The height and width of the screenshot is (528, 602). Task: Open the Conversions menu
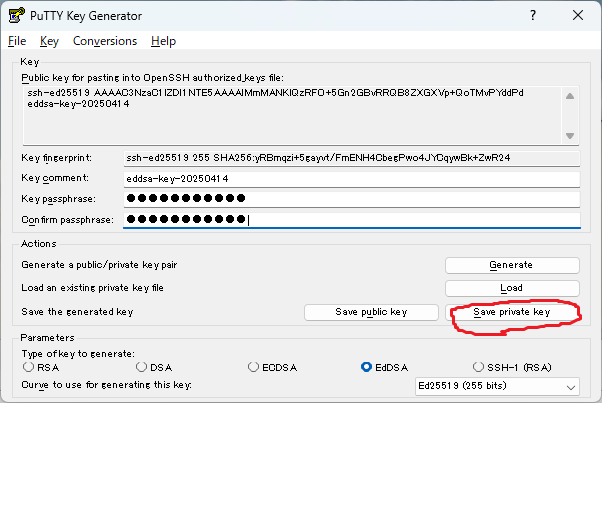tap(105, 41)
